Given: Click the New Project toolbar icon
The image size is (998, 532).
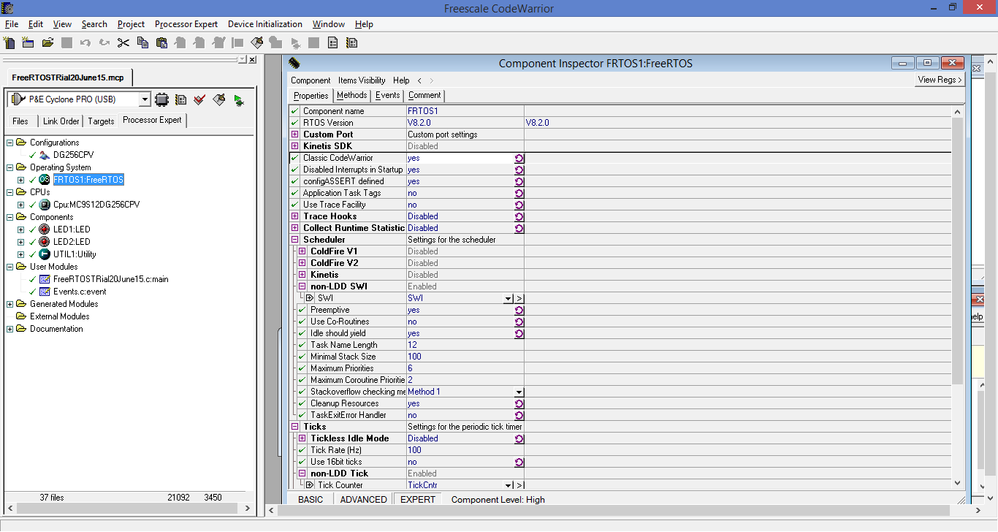Looking at the screenshot, I should [28, 43].
